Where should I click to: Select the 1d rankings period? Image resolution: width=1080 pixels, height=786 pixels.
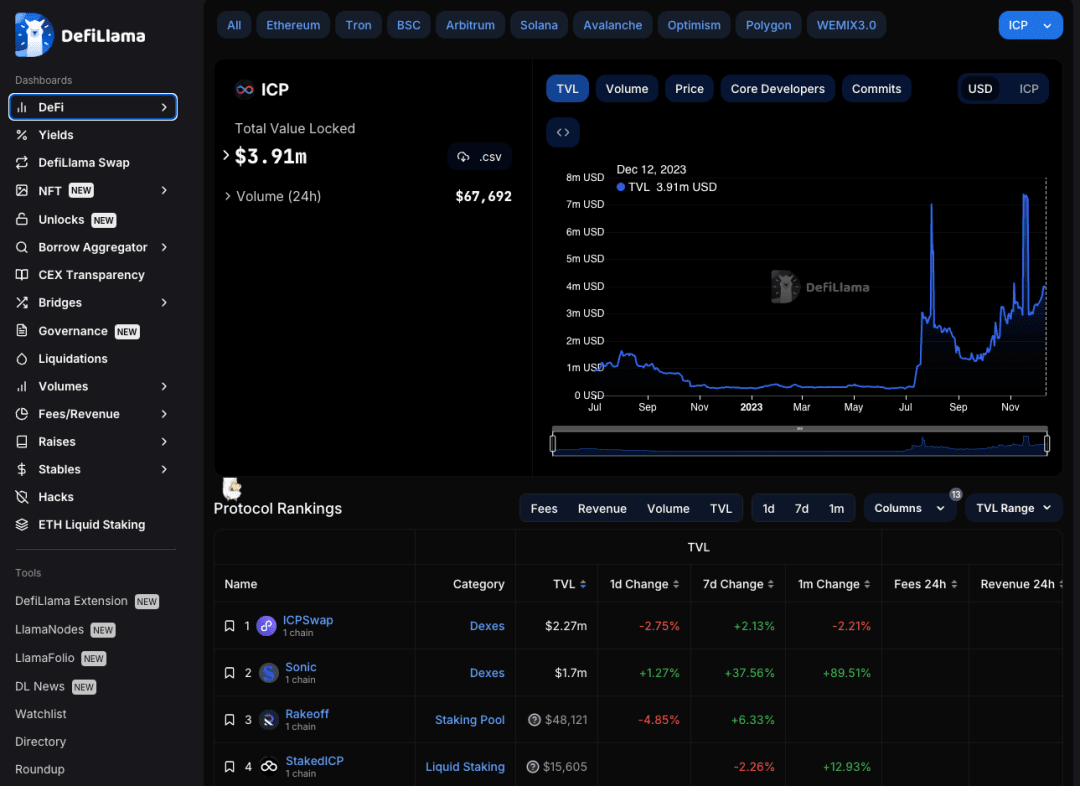pos(769,508)
